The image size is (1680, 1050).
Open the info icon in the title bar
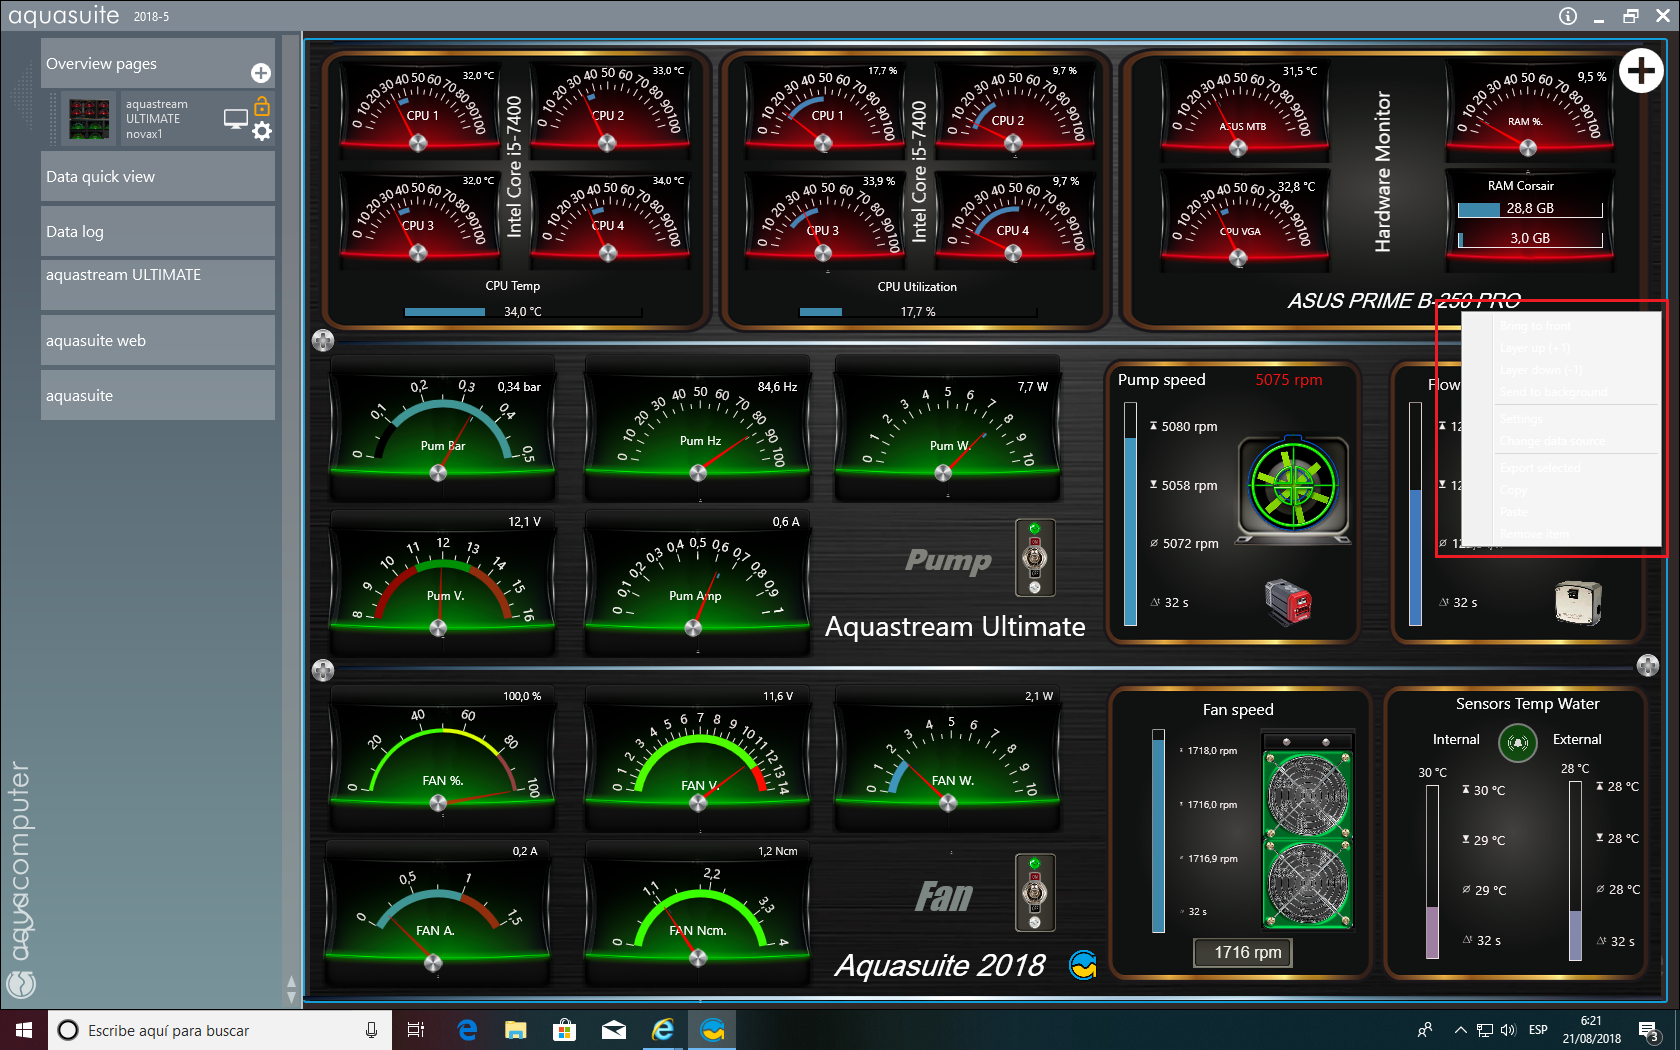(x=1567, y=16)
